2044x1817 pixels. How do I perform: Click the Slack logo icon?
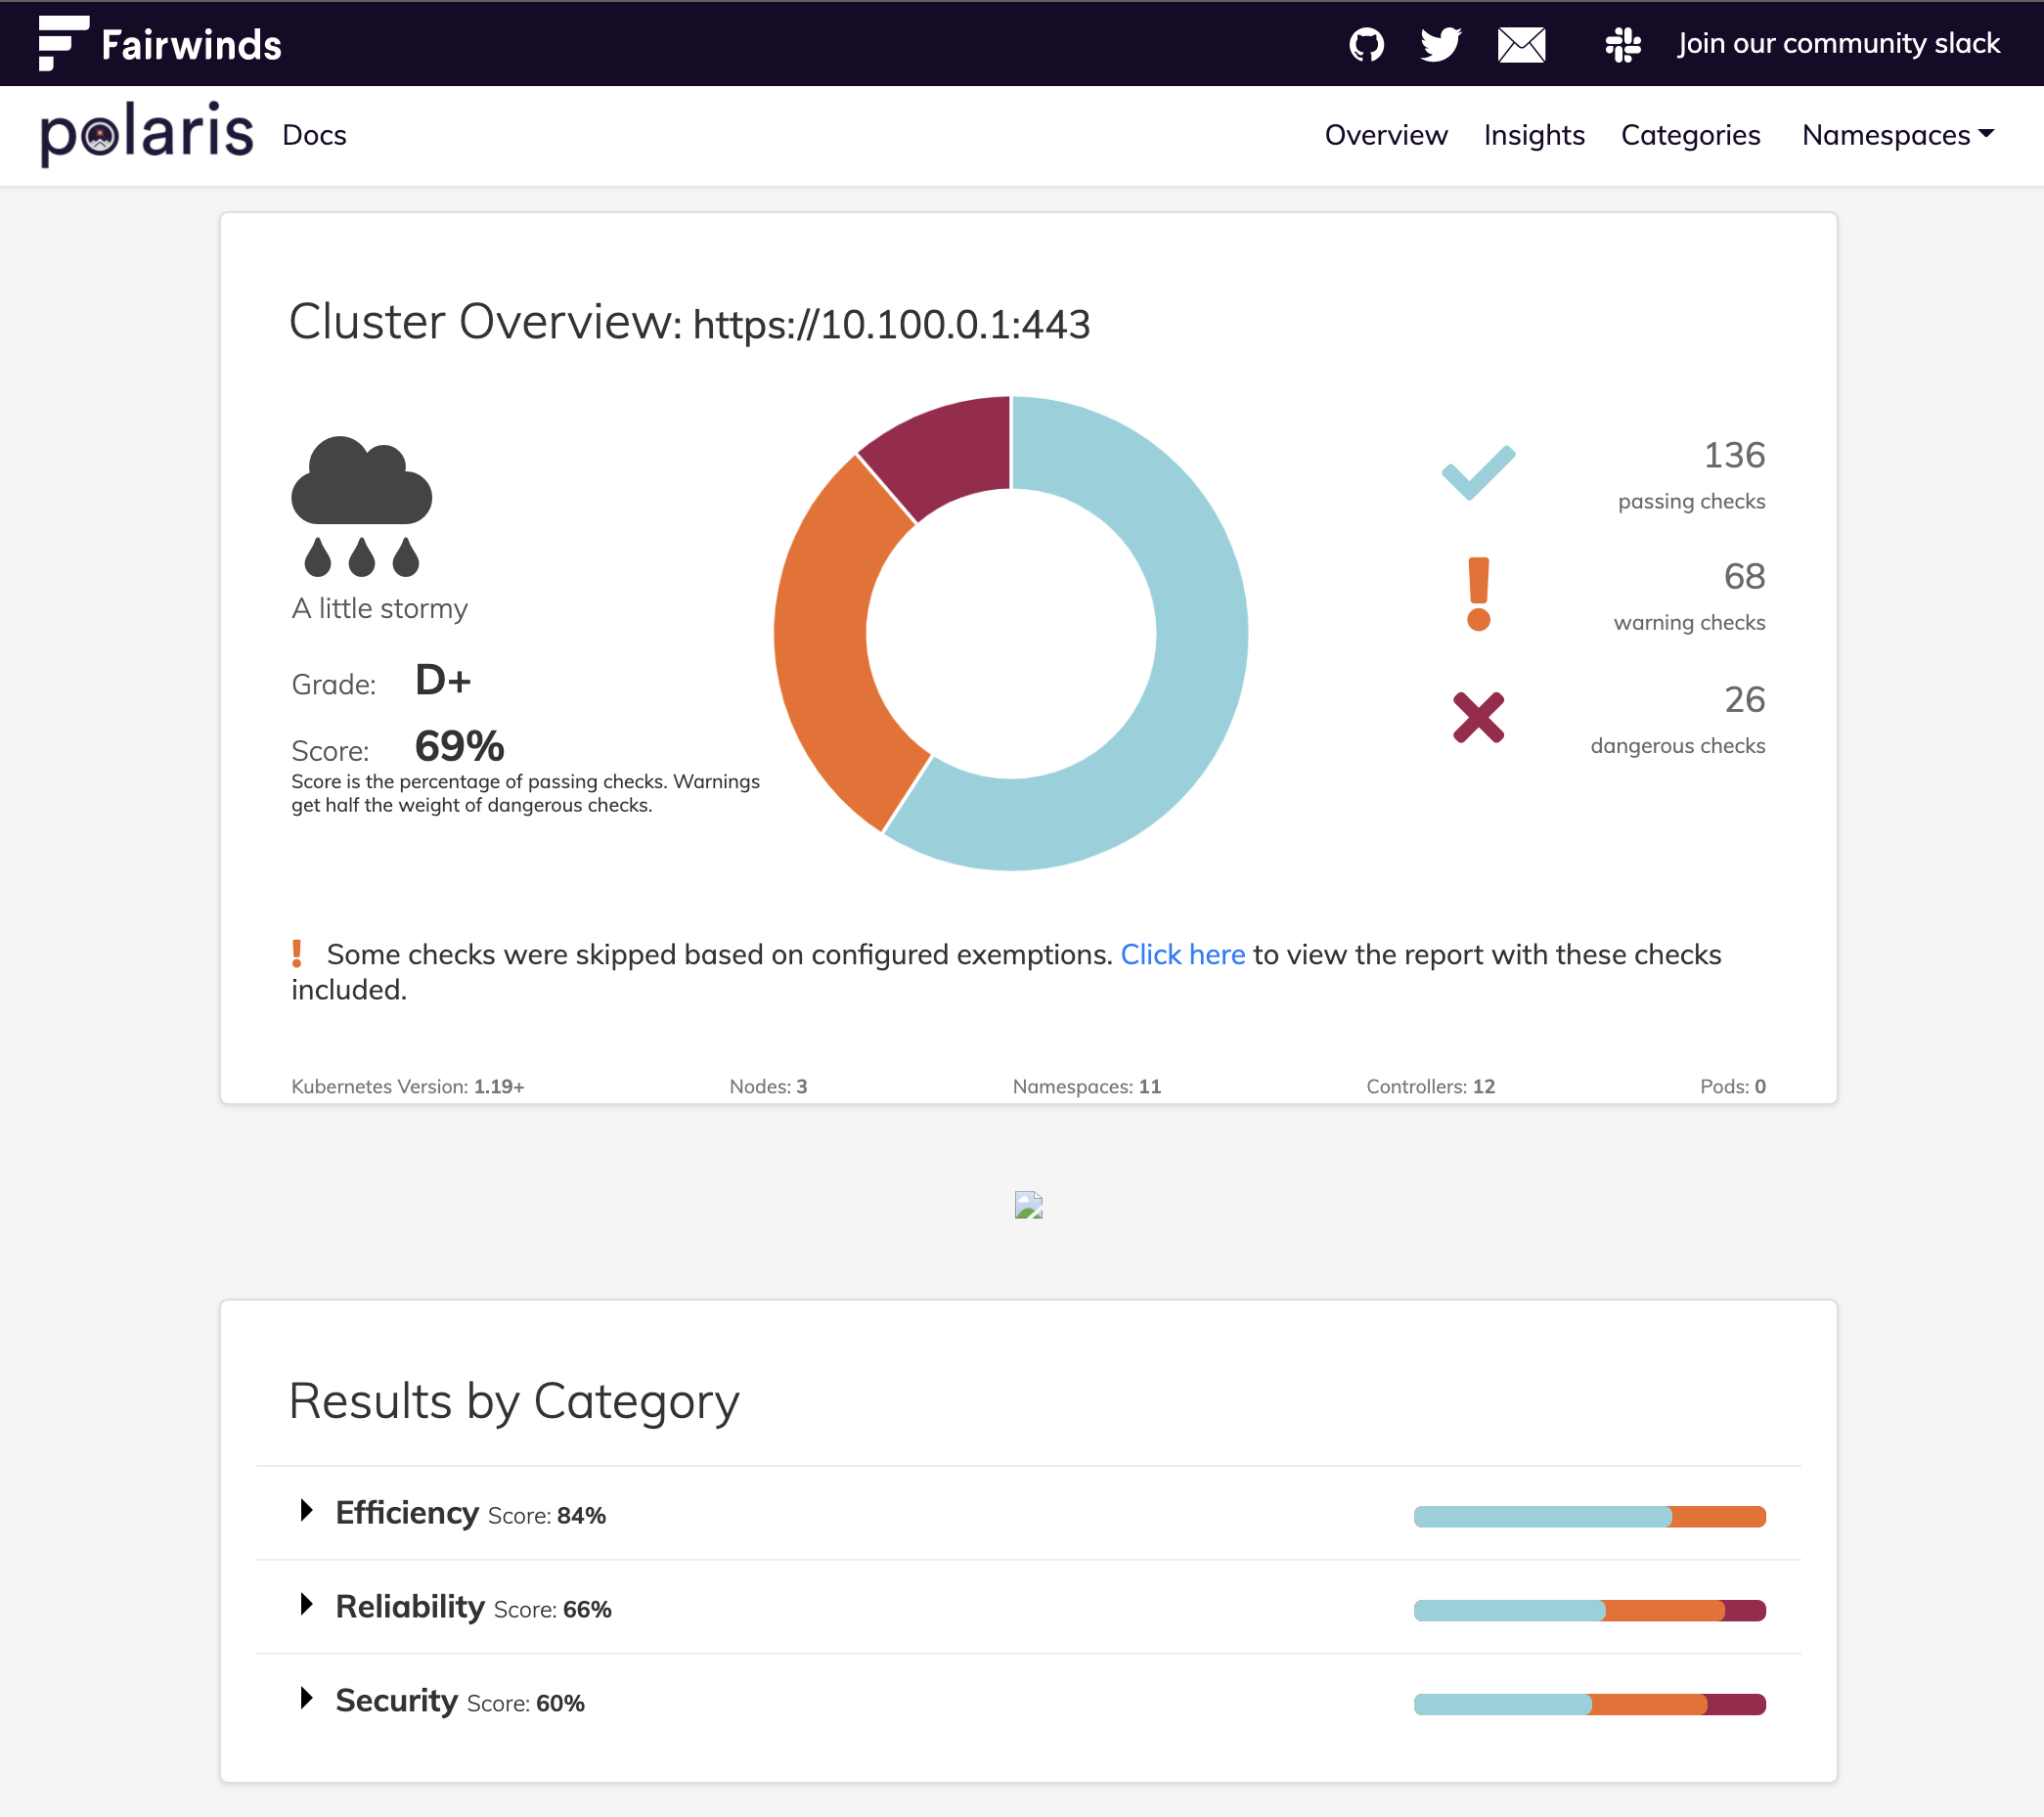pyautogui.click(x=1622, y=44)
